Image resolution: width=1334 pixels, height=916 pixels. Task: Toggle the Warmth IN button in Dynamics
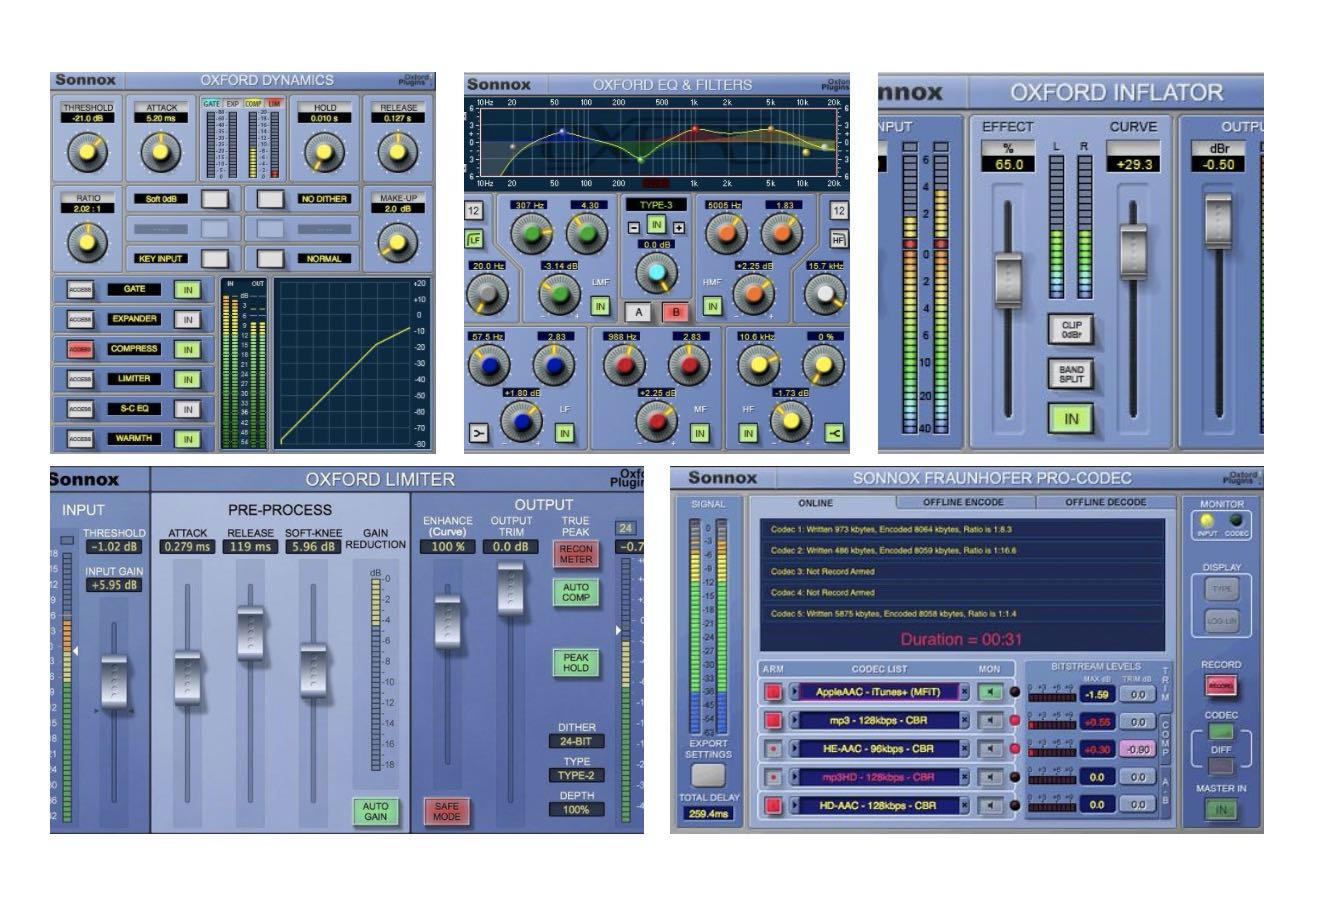pos(187,438)
